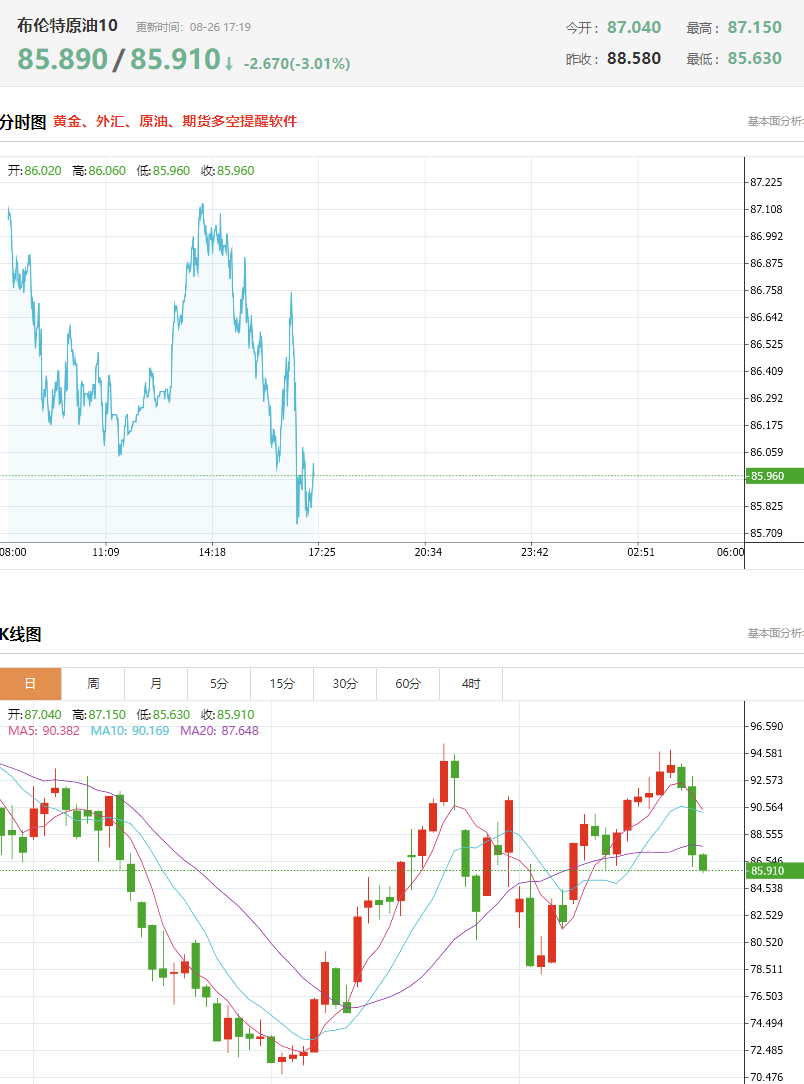Click the MA5 indicator label

44,731
